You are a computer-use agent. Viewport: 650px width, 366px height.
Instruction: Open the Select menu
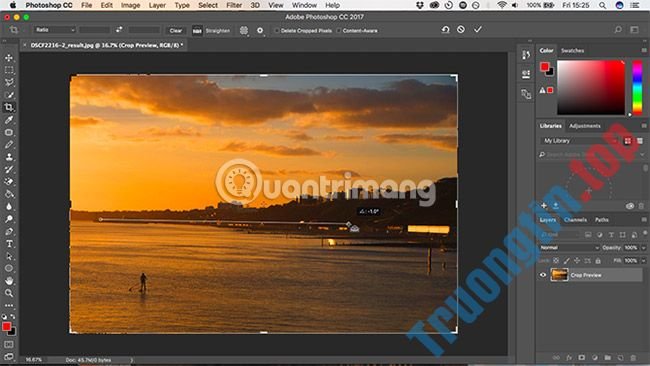[x=208, y=5]
